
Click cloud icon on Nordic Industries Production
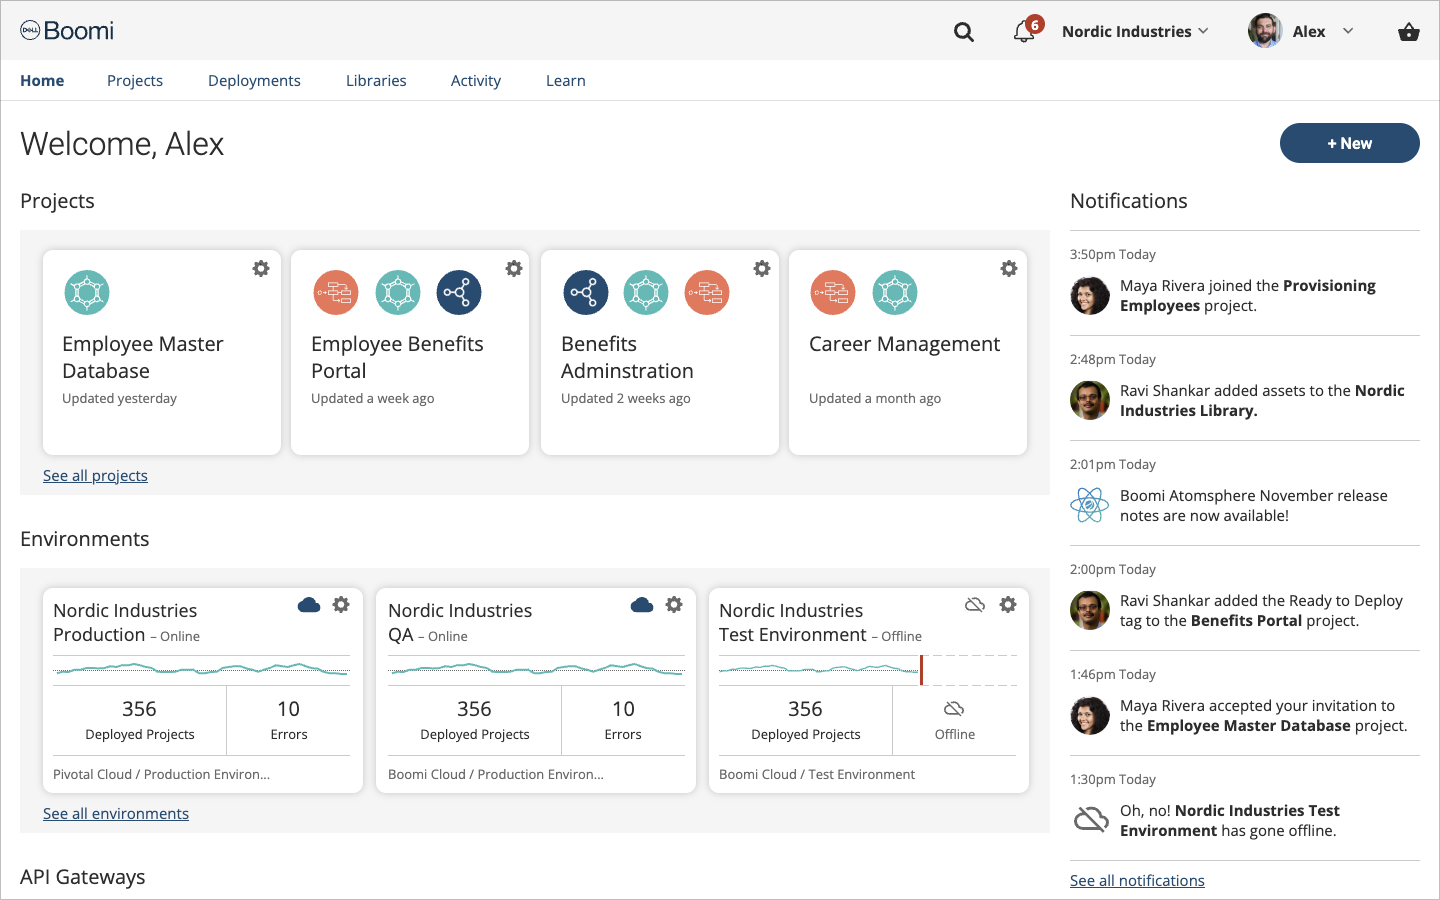tap(309, 605)
